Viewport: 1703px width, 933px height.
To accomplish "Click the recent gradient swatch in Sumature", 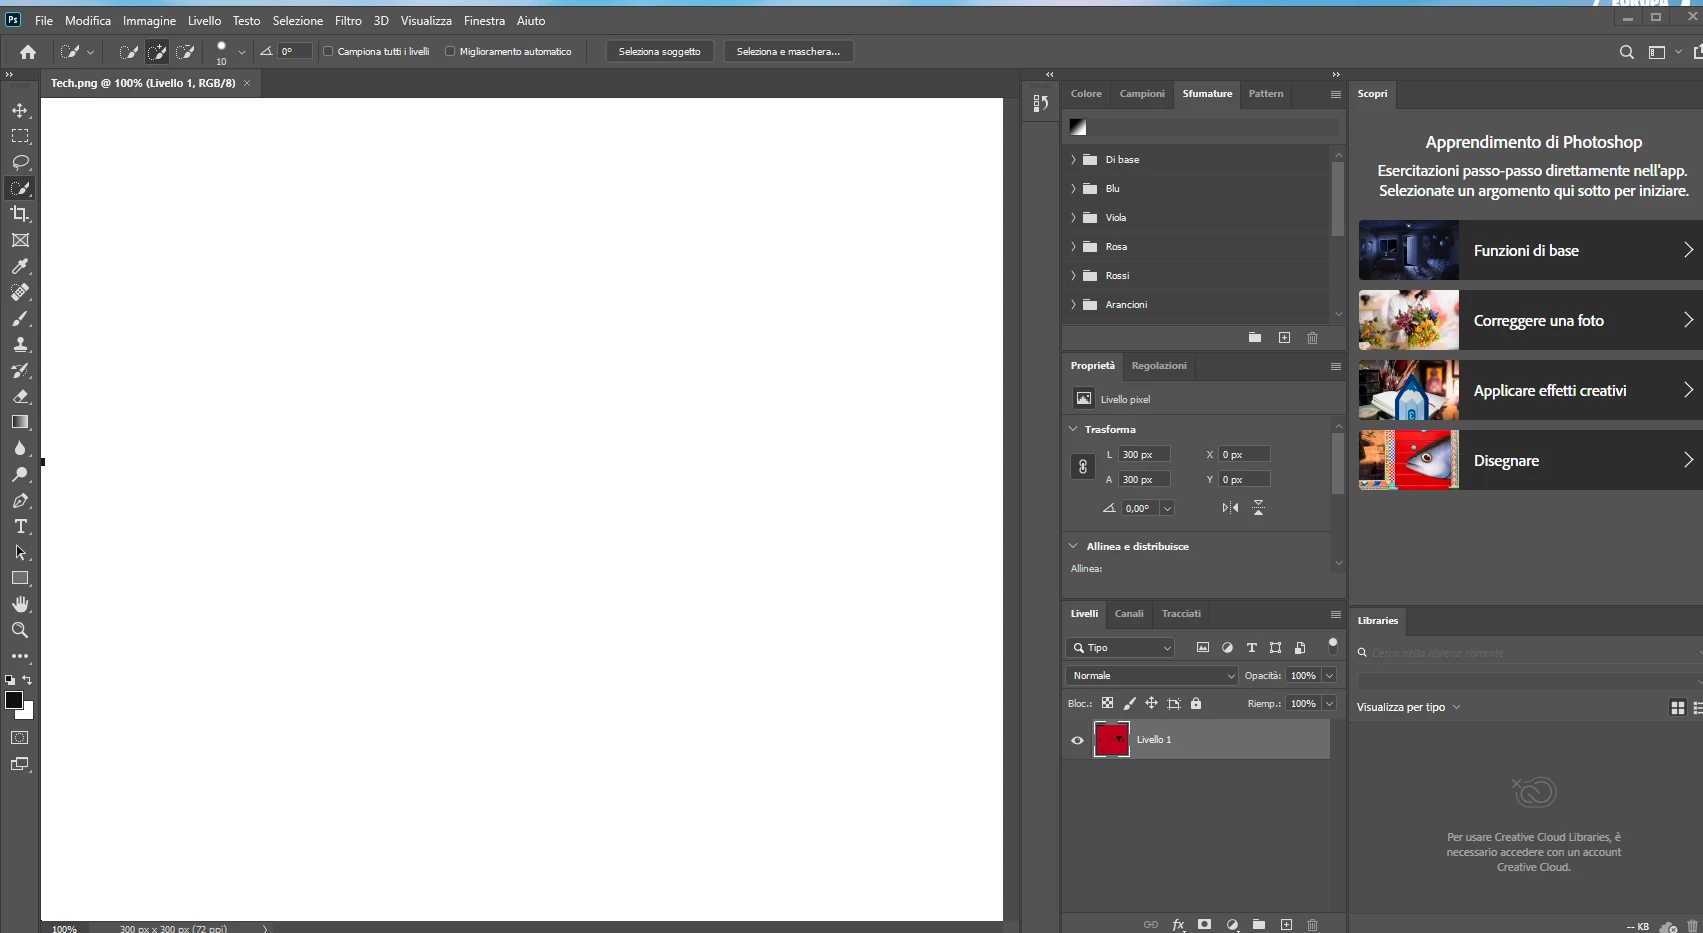I will click(x=1078, y=127).
